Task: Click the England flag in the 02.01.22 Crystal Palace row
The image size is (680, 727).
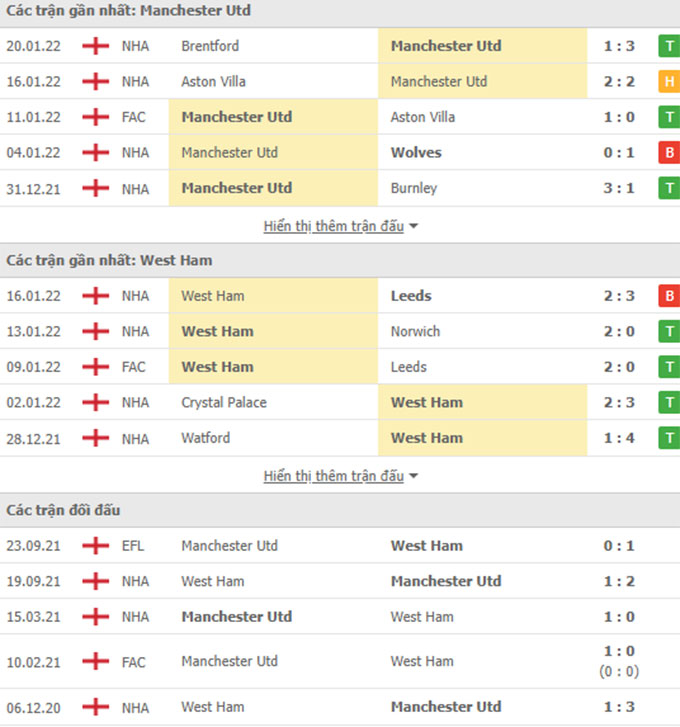Action: click(x=96, y=403)
